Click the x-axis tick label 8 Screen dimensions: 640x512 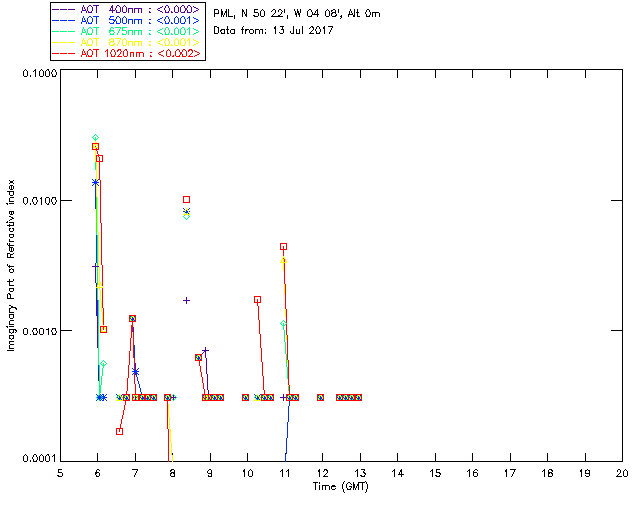(173, 473)
